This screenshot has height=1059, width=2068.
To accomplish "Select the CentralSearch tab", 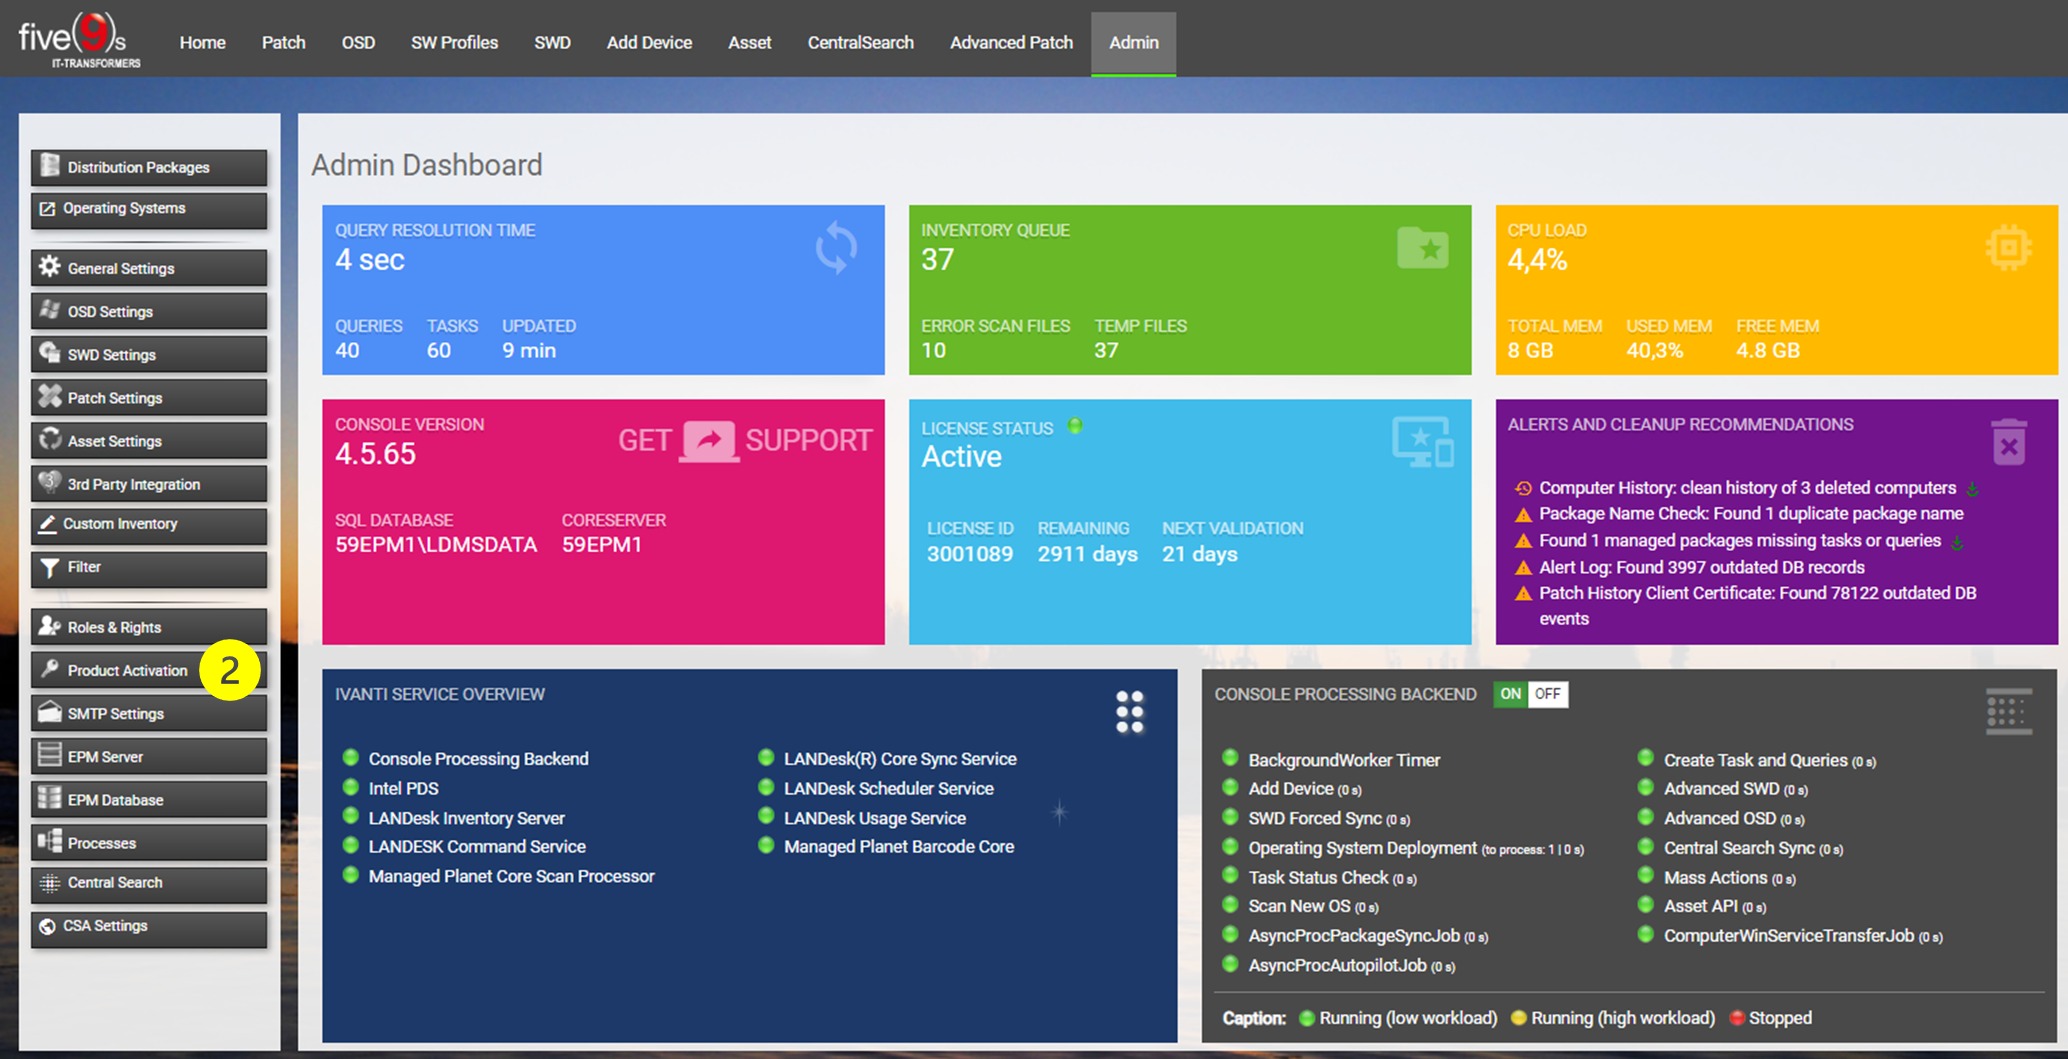I will pyautogui.click(x=860, y=43).
